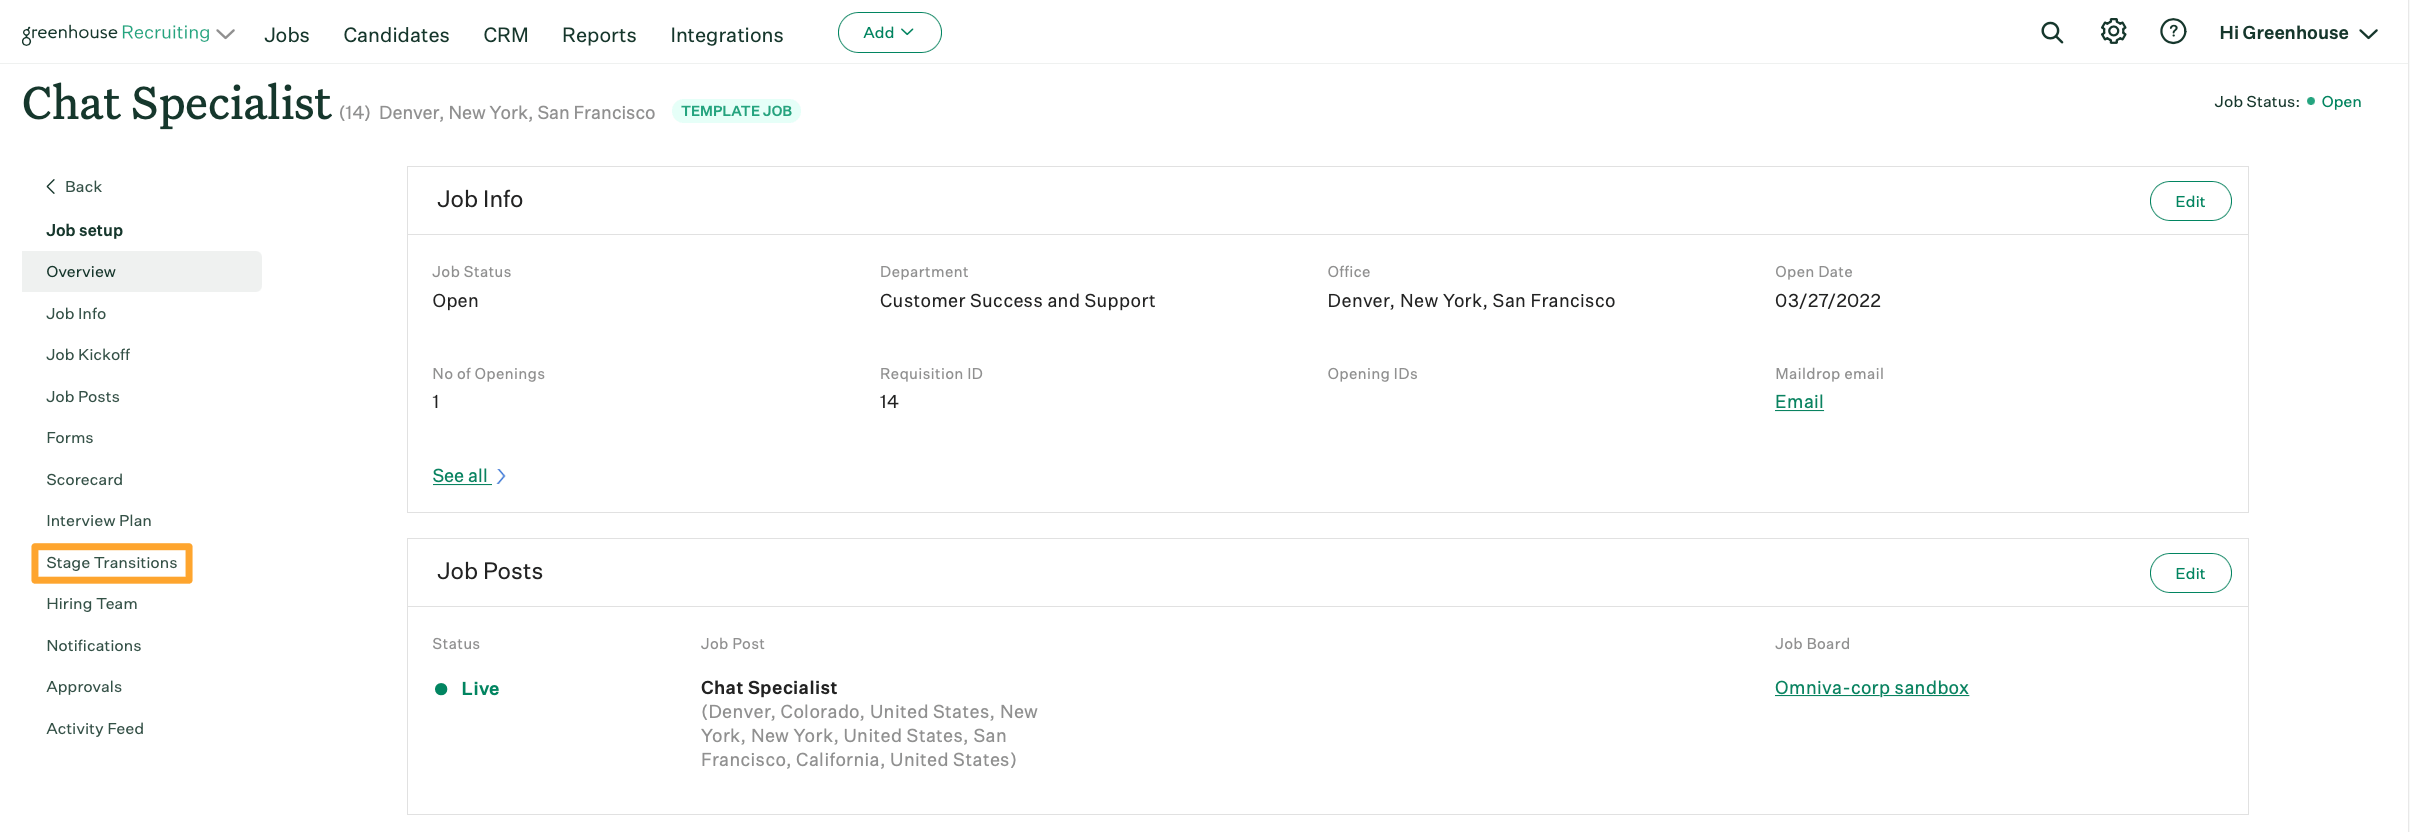Click the Open job status indicator
This screenshot has width=2410, height=832.
point(2340,102)
